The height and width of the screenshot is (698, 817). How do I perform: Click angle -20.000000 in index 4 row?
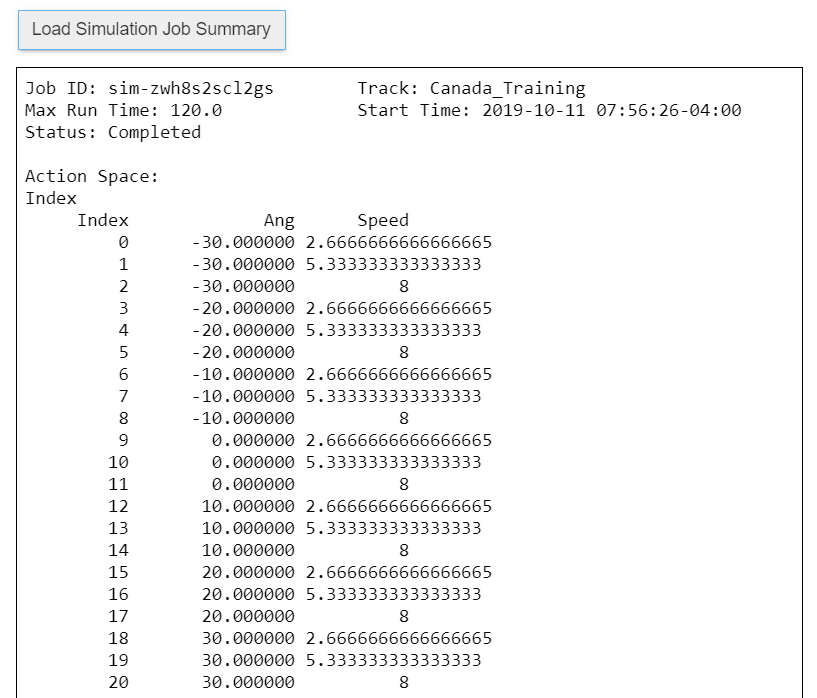[243, 331]
